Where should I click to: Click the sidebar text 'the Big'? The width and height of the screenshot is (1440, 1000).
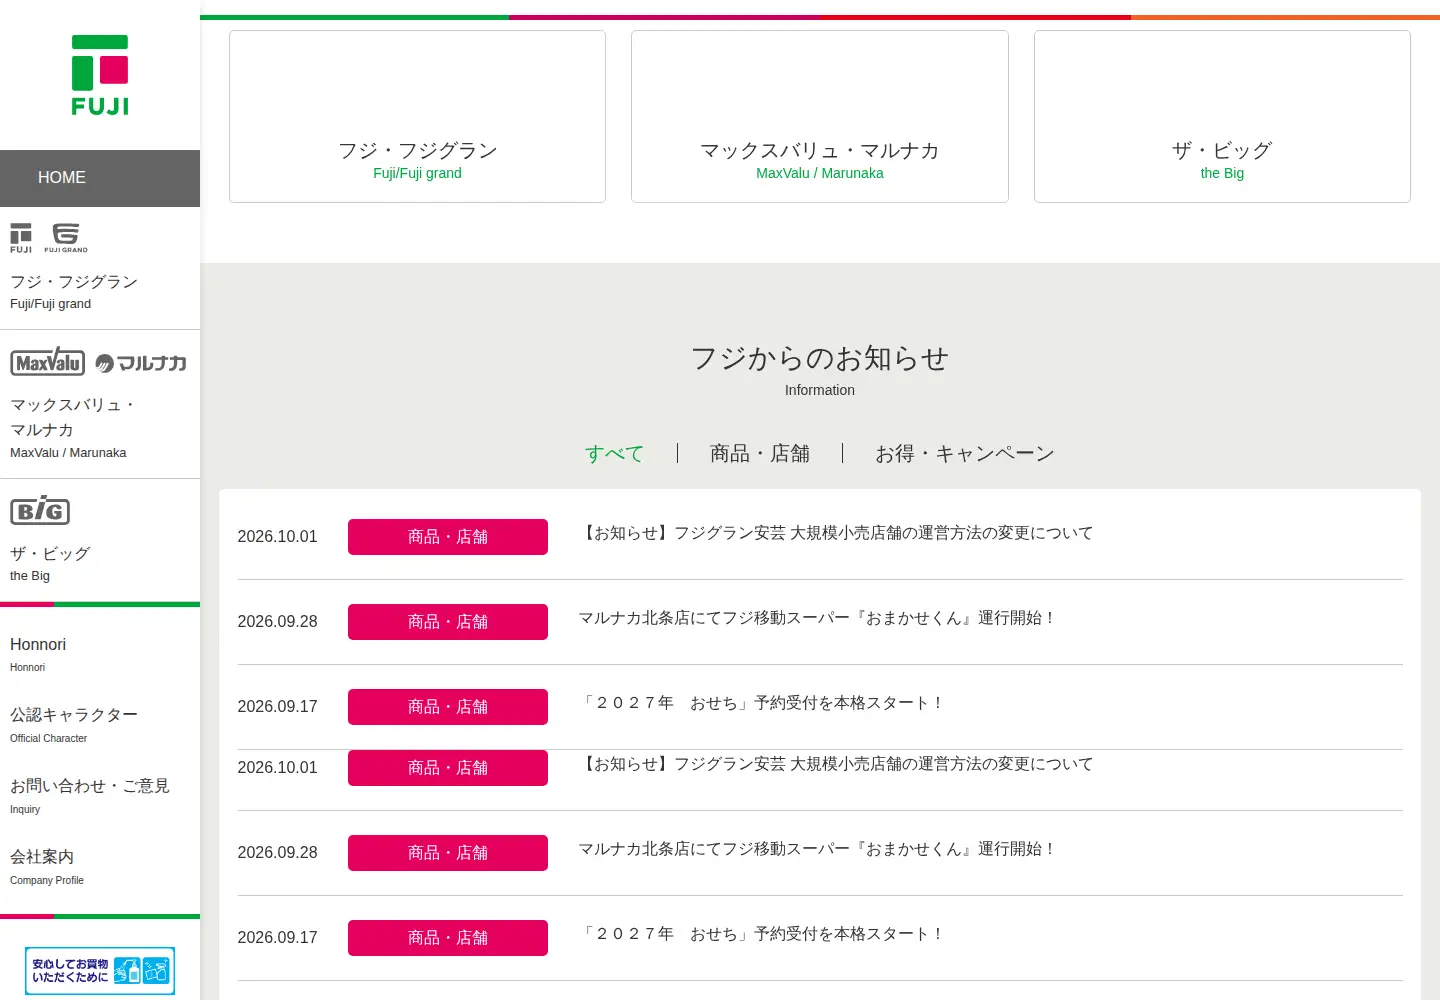click(30, 576)
